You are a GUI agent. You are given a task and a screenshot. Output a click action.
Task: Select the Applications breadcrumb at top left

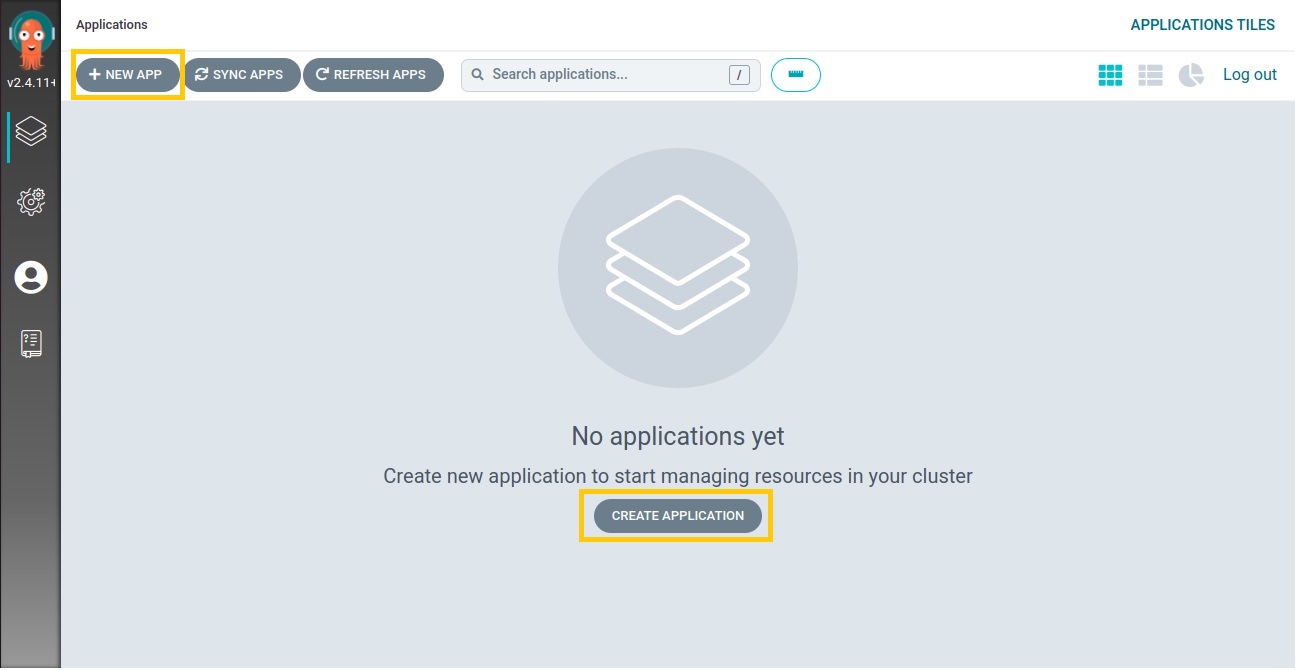point(112,25)
